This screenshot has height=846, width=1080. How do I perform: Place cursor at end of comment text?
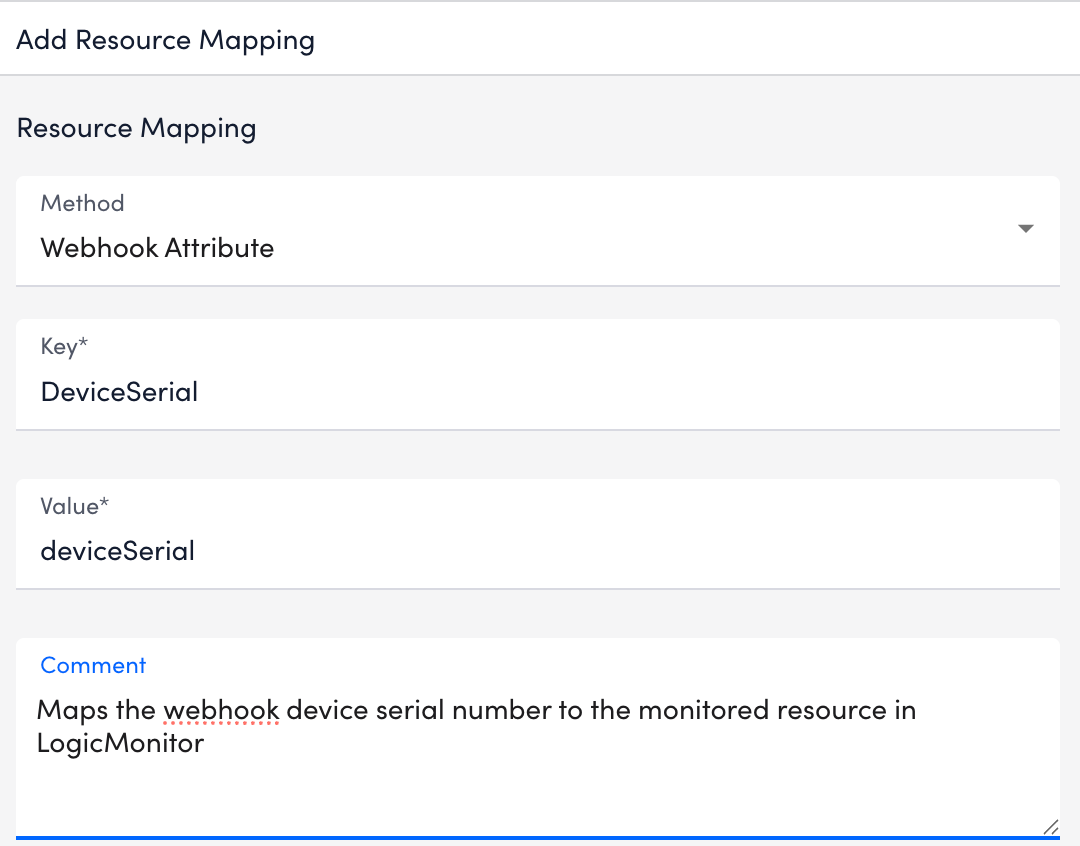point(206,742)
